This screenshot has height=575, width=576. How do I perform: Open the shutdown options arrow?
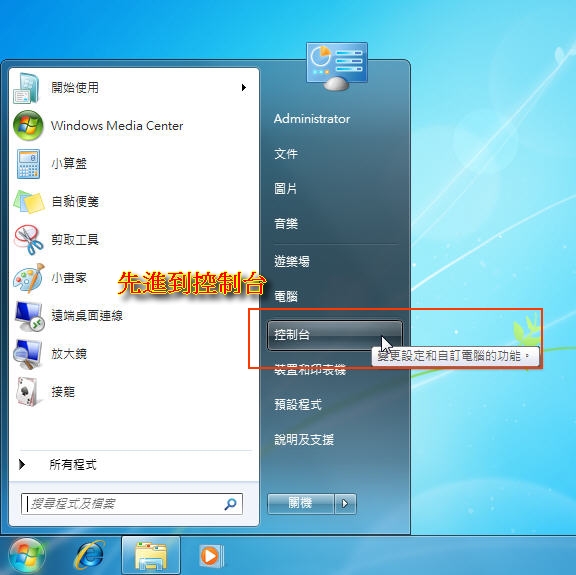click(x=345, y=503)
